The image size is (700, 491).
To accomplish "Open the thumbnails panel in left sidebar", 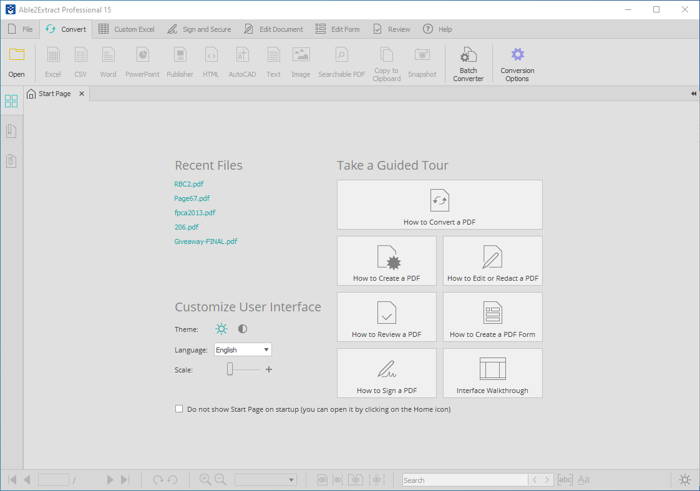I will 11,101.
